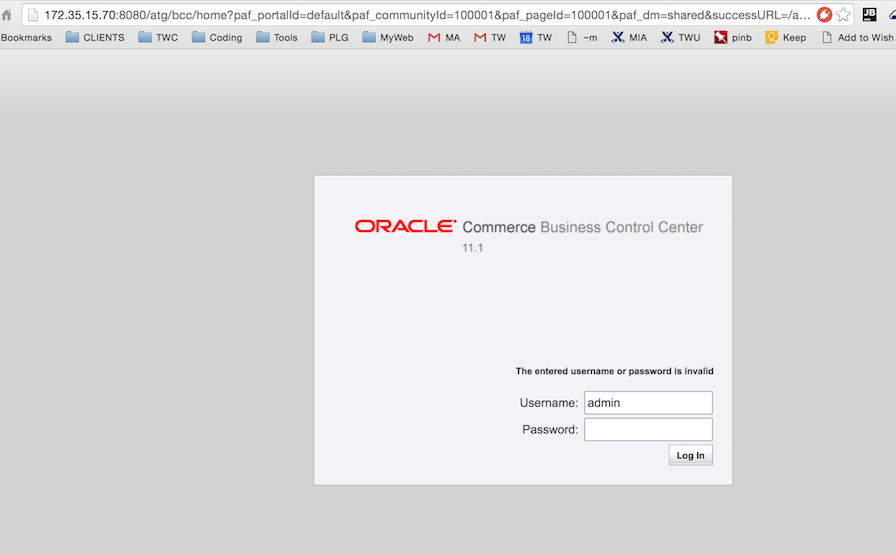Click the page icon in the address bar
This screenshot has height=554, width=896.
33,15
